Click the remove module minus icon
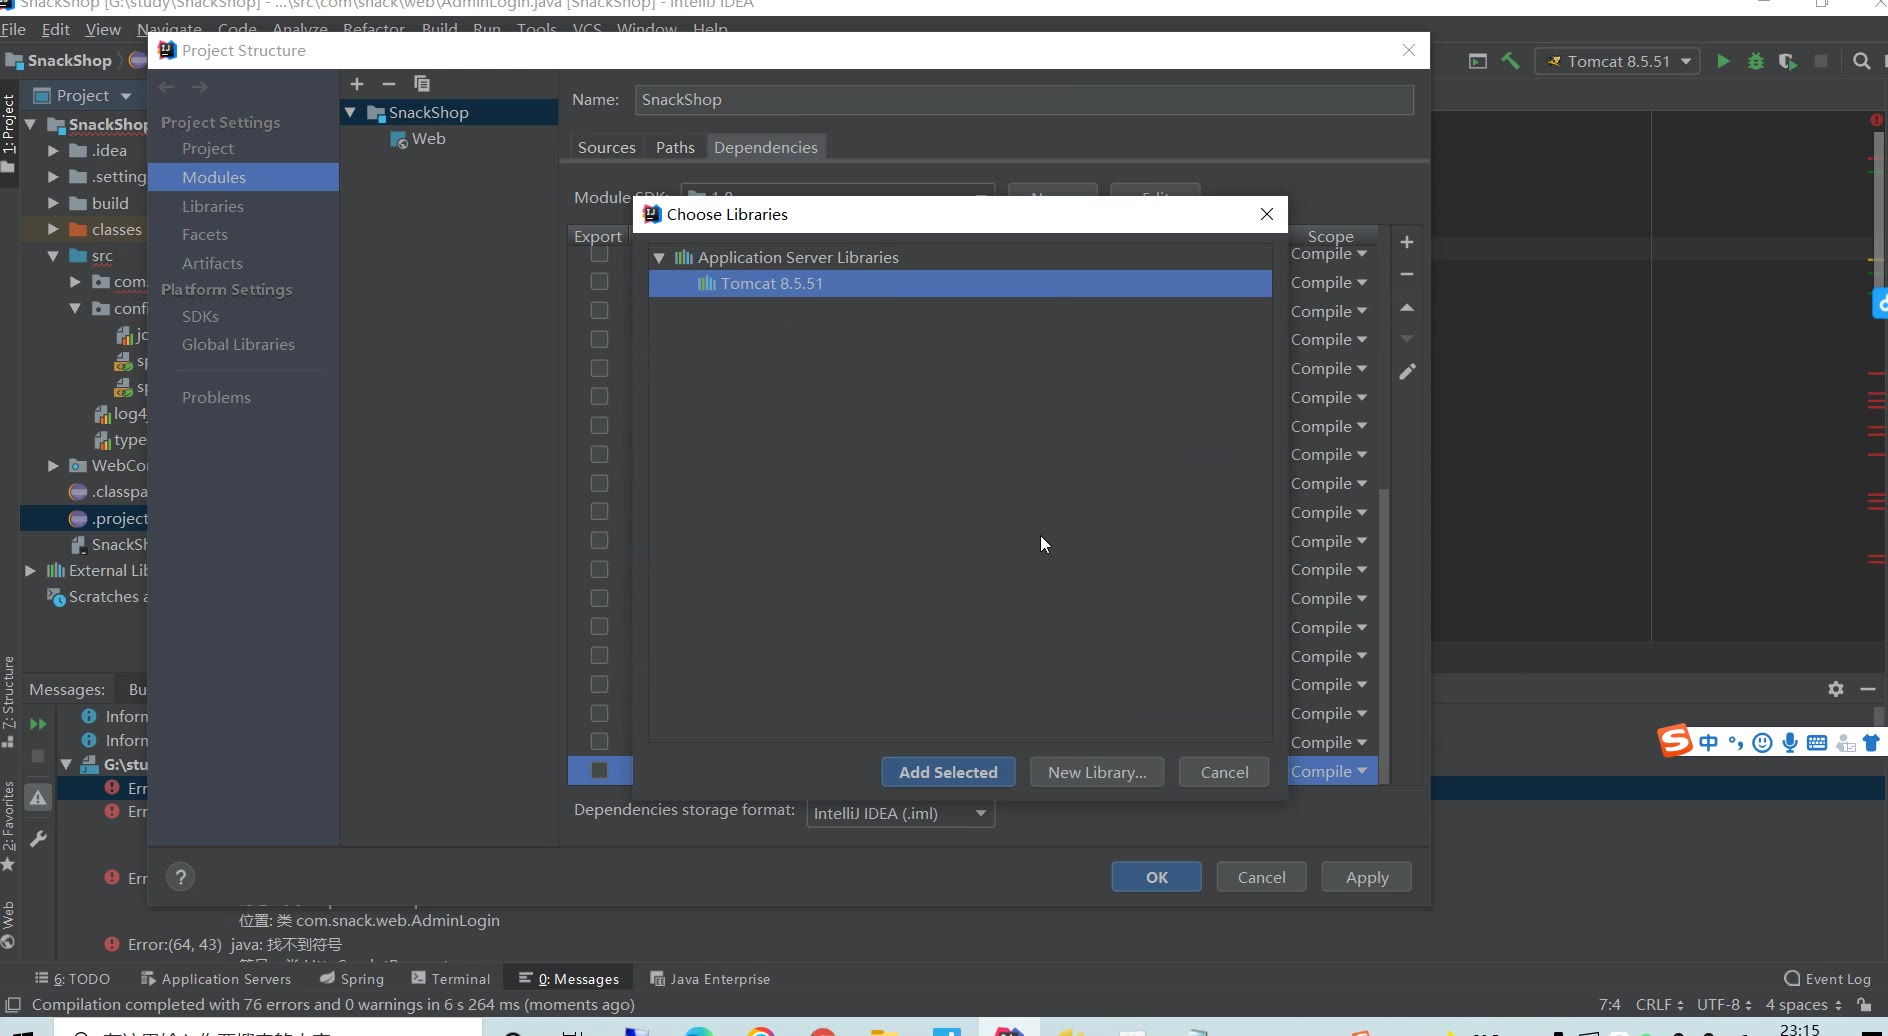The image size is (1888, 1036). (389, 84)
